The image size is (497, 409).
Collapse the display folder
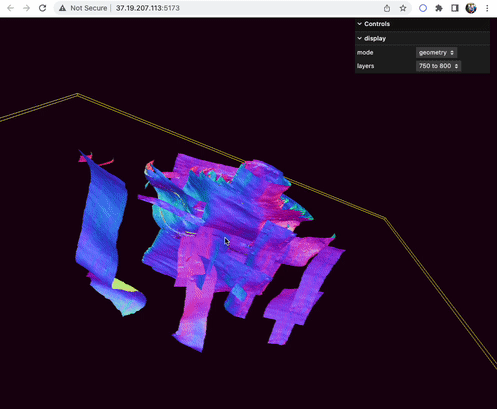click(422, 38)
